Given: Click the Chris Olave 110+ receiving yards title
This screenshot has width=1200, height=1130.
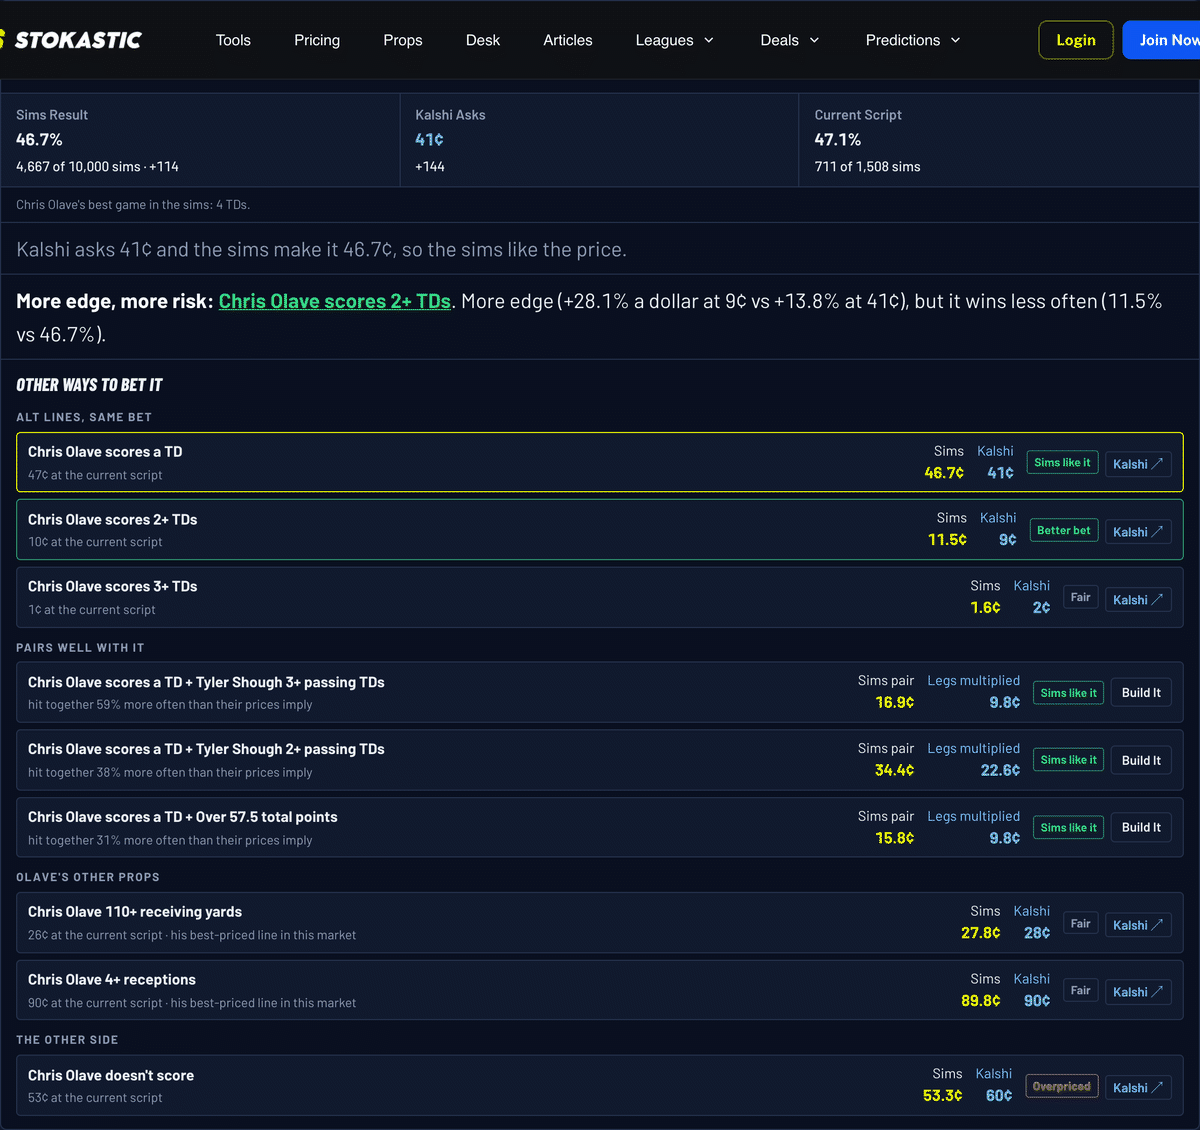Looking at the screenshot, I should (x=135, y=912).
